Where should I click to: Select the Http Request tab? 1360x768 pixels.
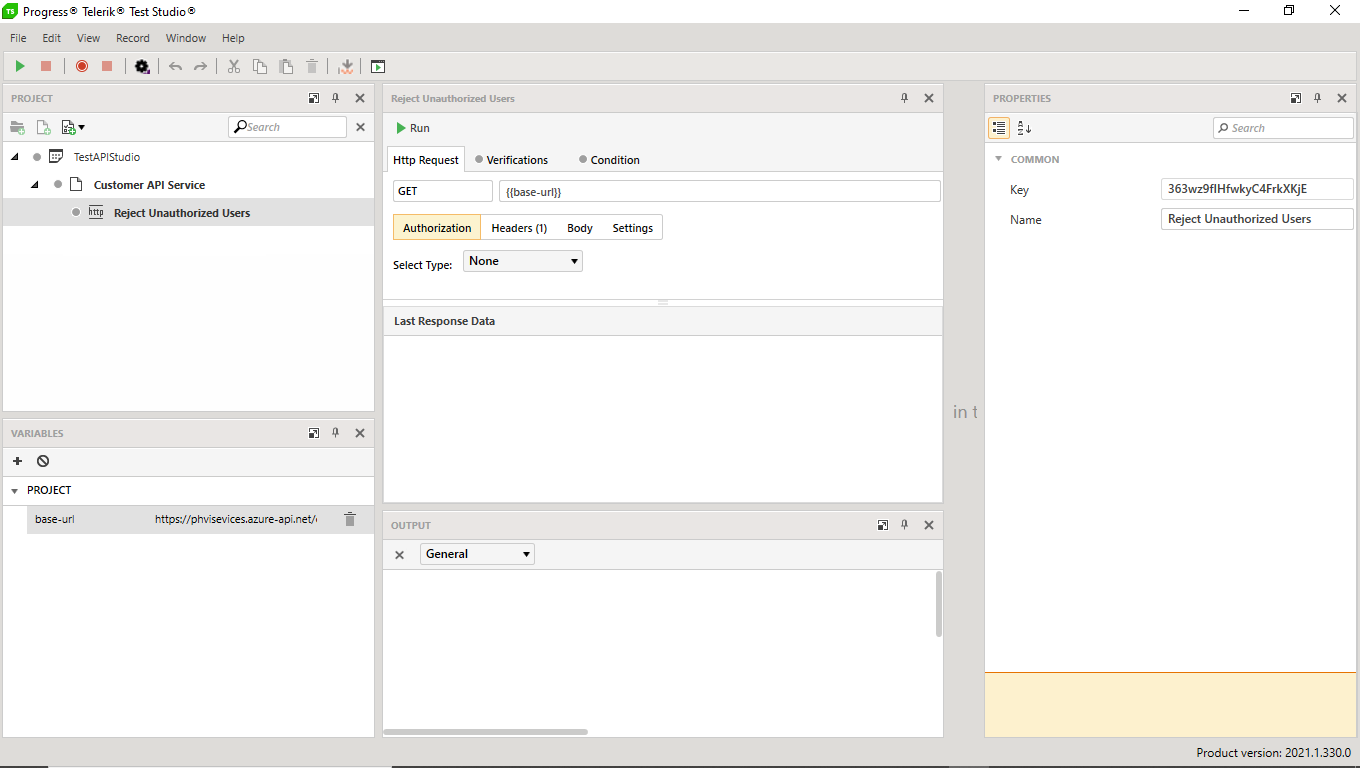tap(426, 160)
